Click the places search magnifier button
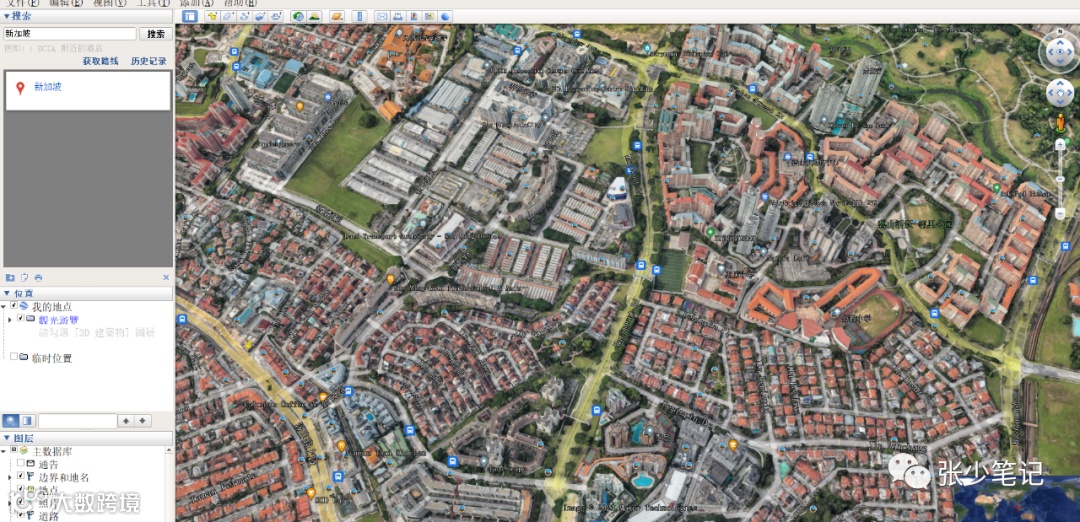Screen dimensions: 1080x522 click(11, 421)
